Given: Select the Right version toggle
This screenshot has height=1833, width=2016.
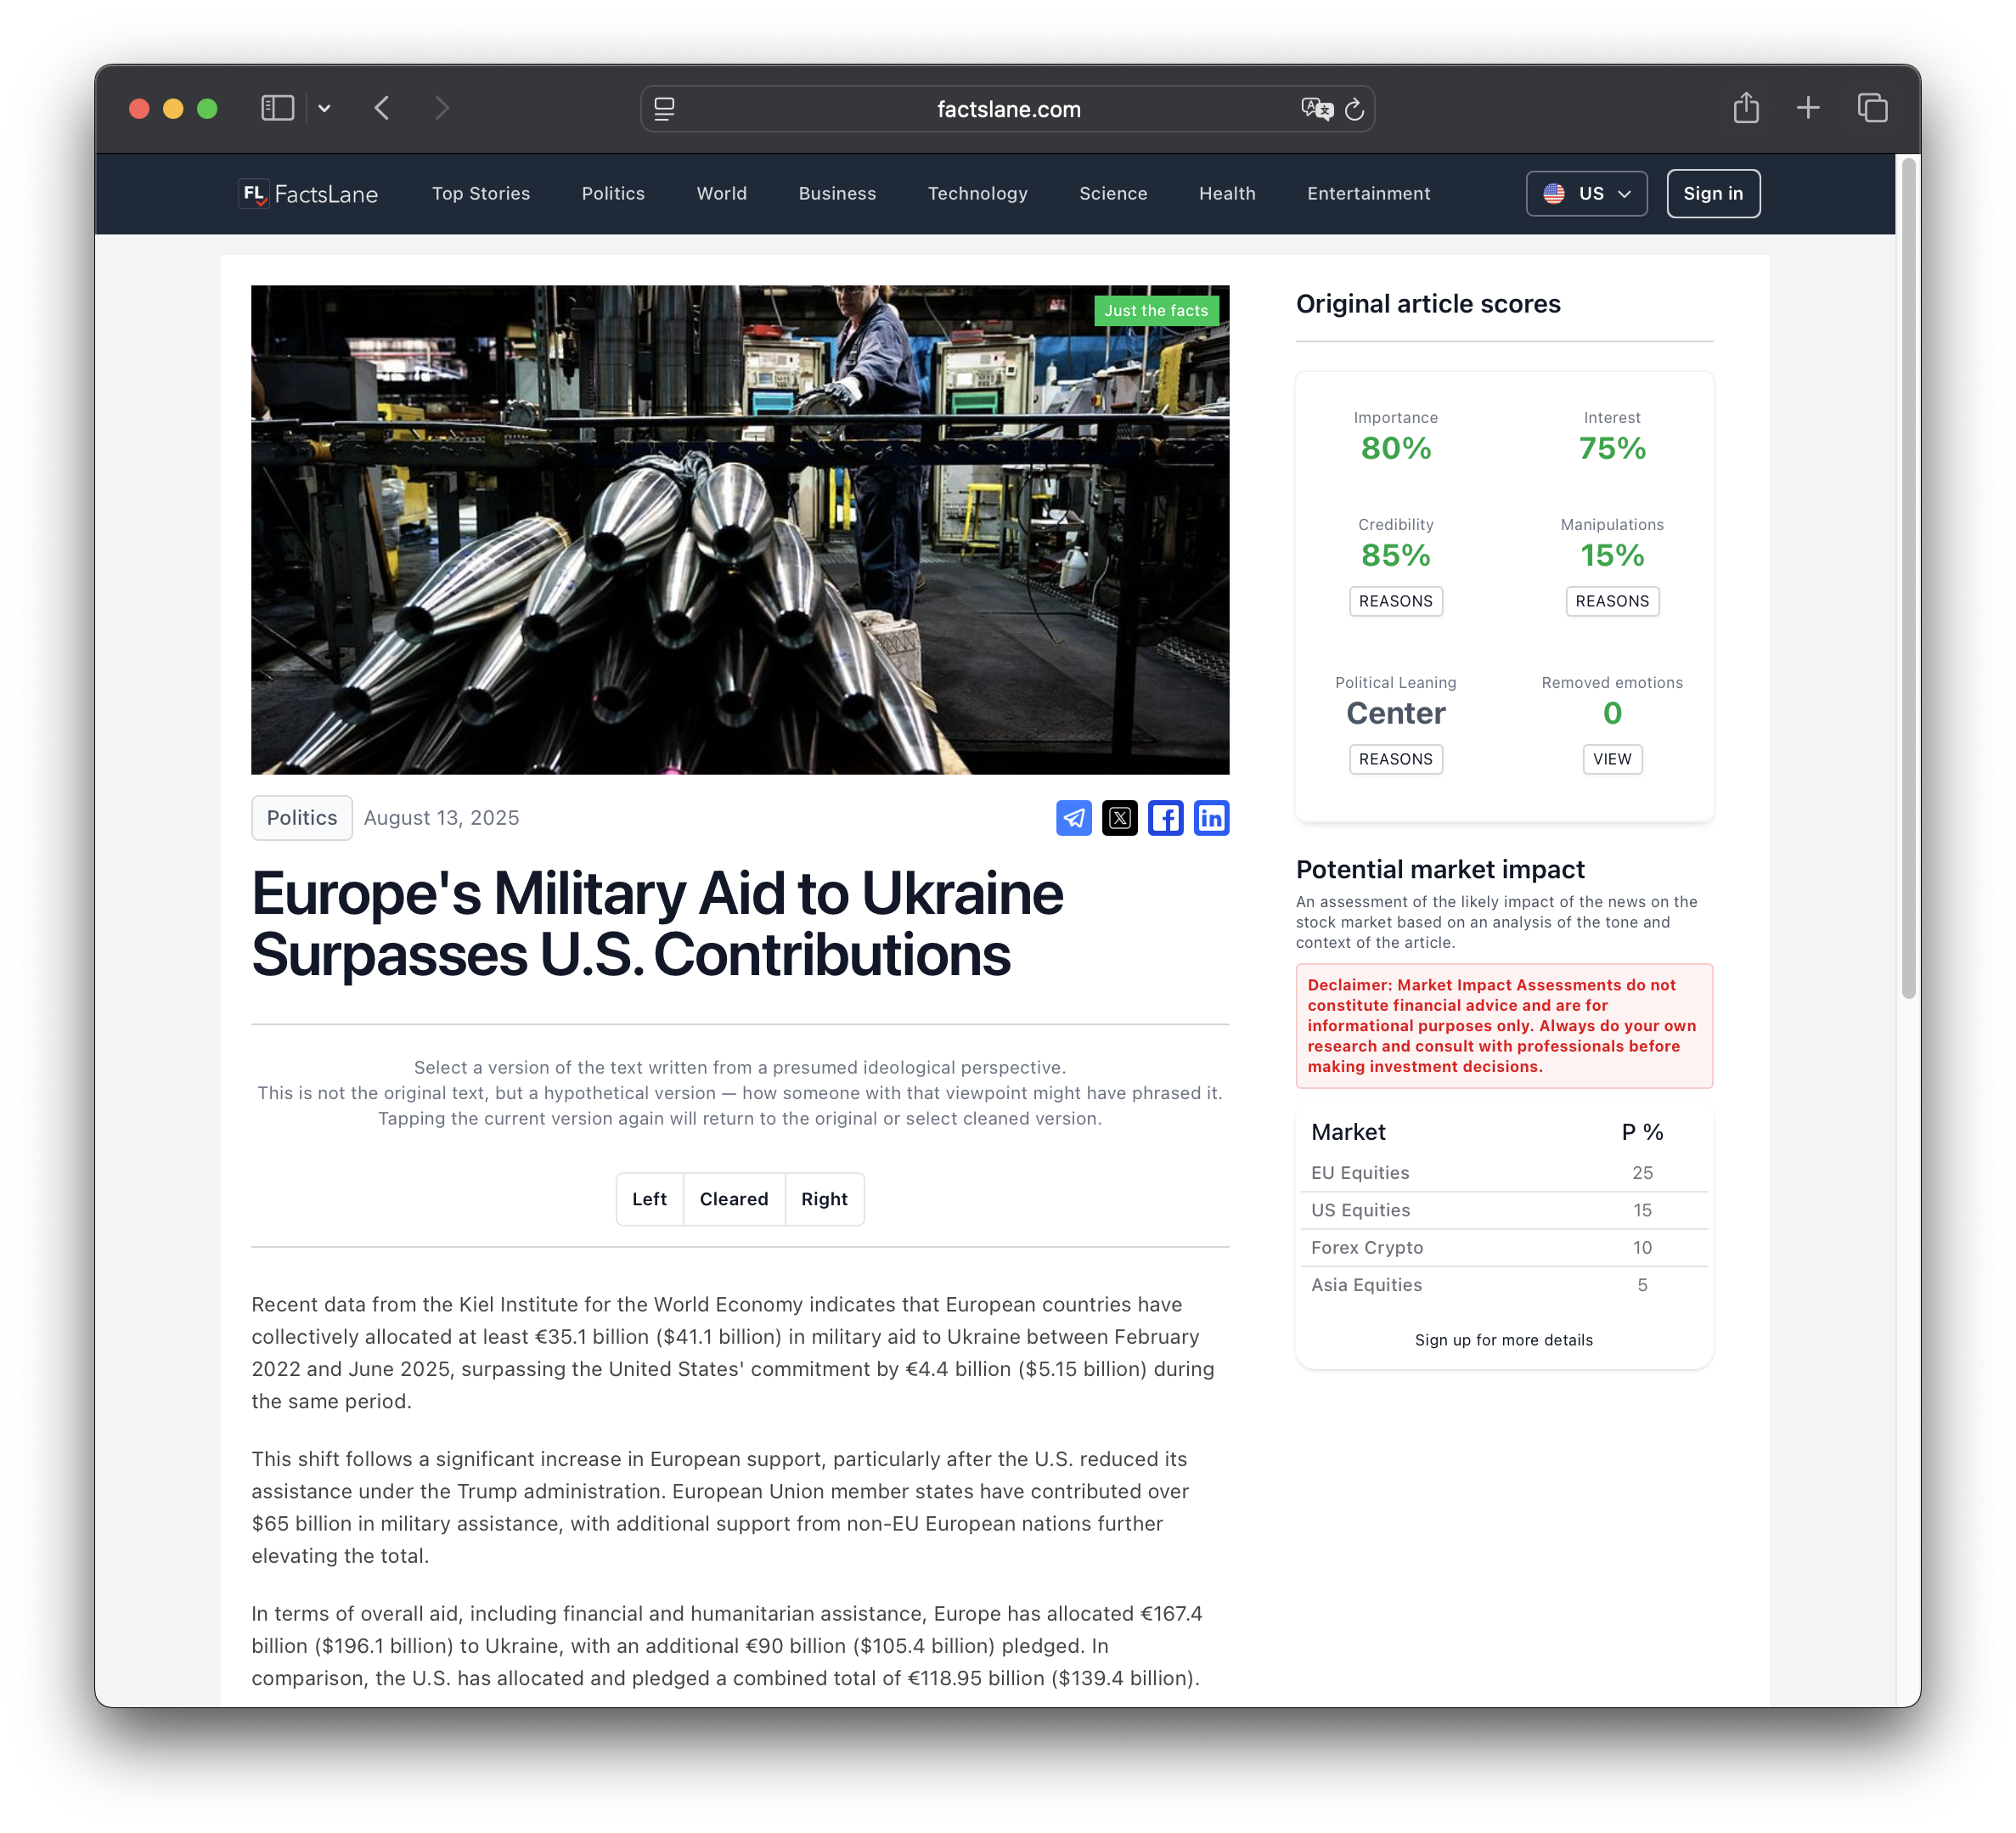Looking at the screenshot, I should [824, 1199].
